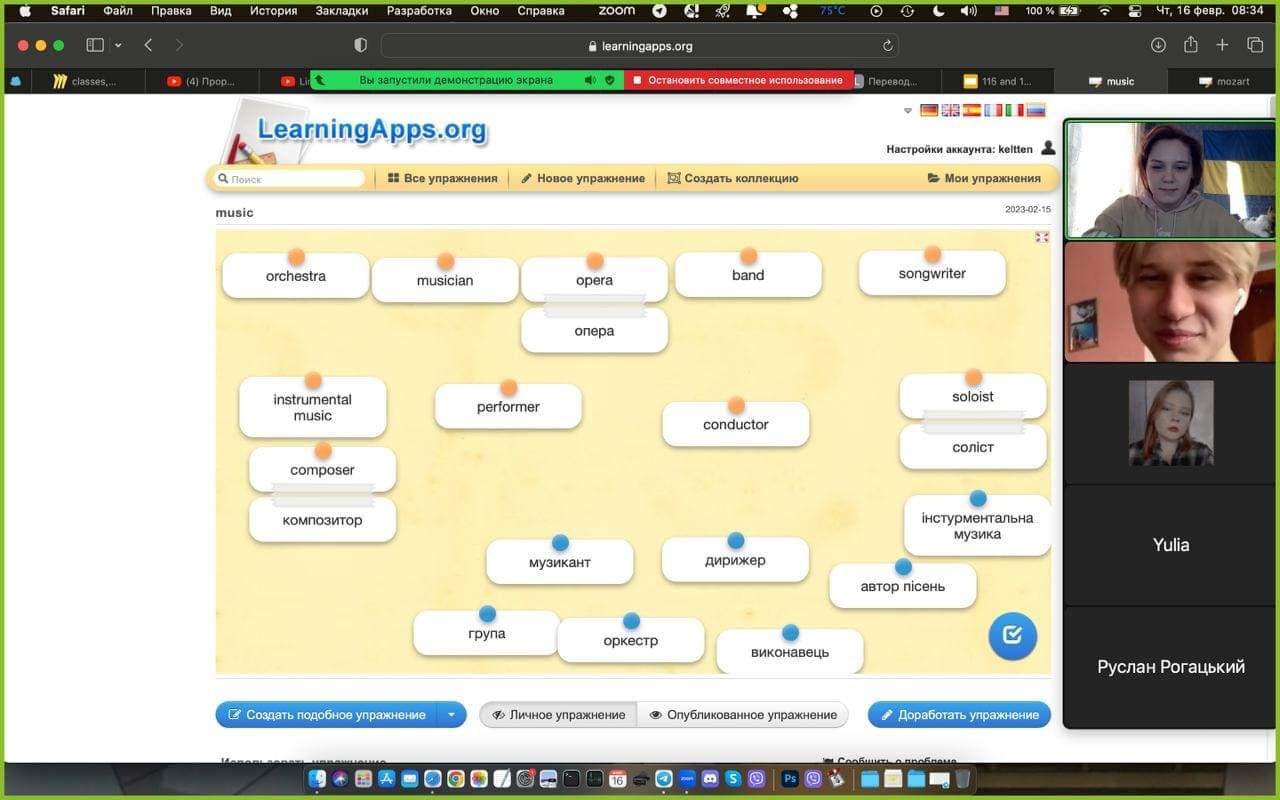Image resolution: width=1280 pixels, height=800 pixels.
Task: Select 'Руслан Рогацький' participant tile
Action: pos(1170,667)
